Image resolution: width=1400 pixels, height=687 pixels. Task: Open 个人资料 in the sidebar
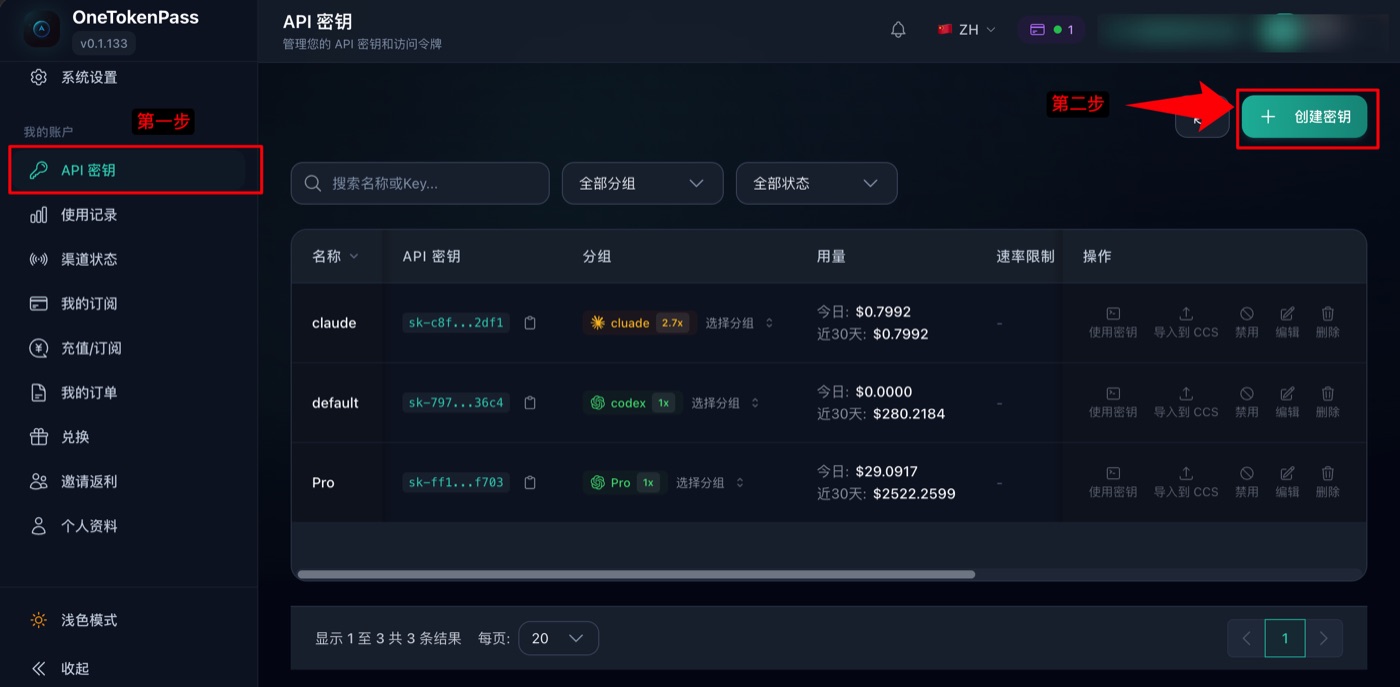pos(128,526)
